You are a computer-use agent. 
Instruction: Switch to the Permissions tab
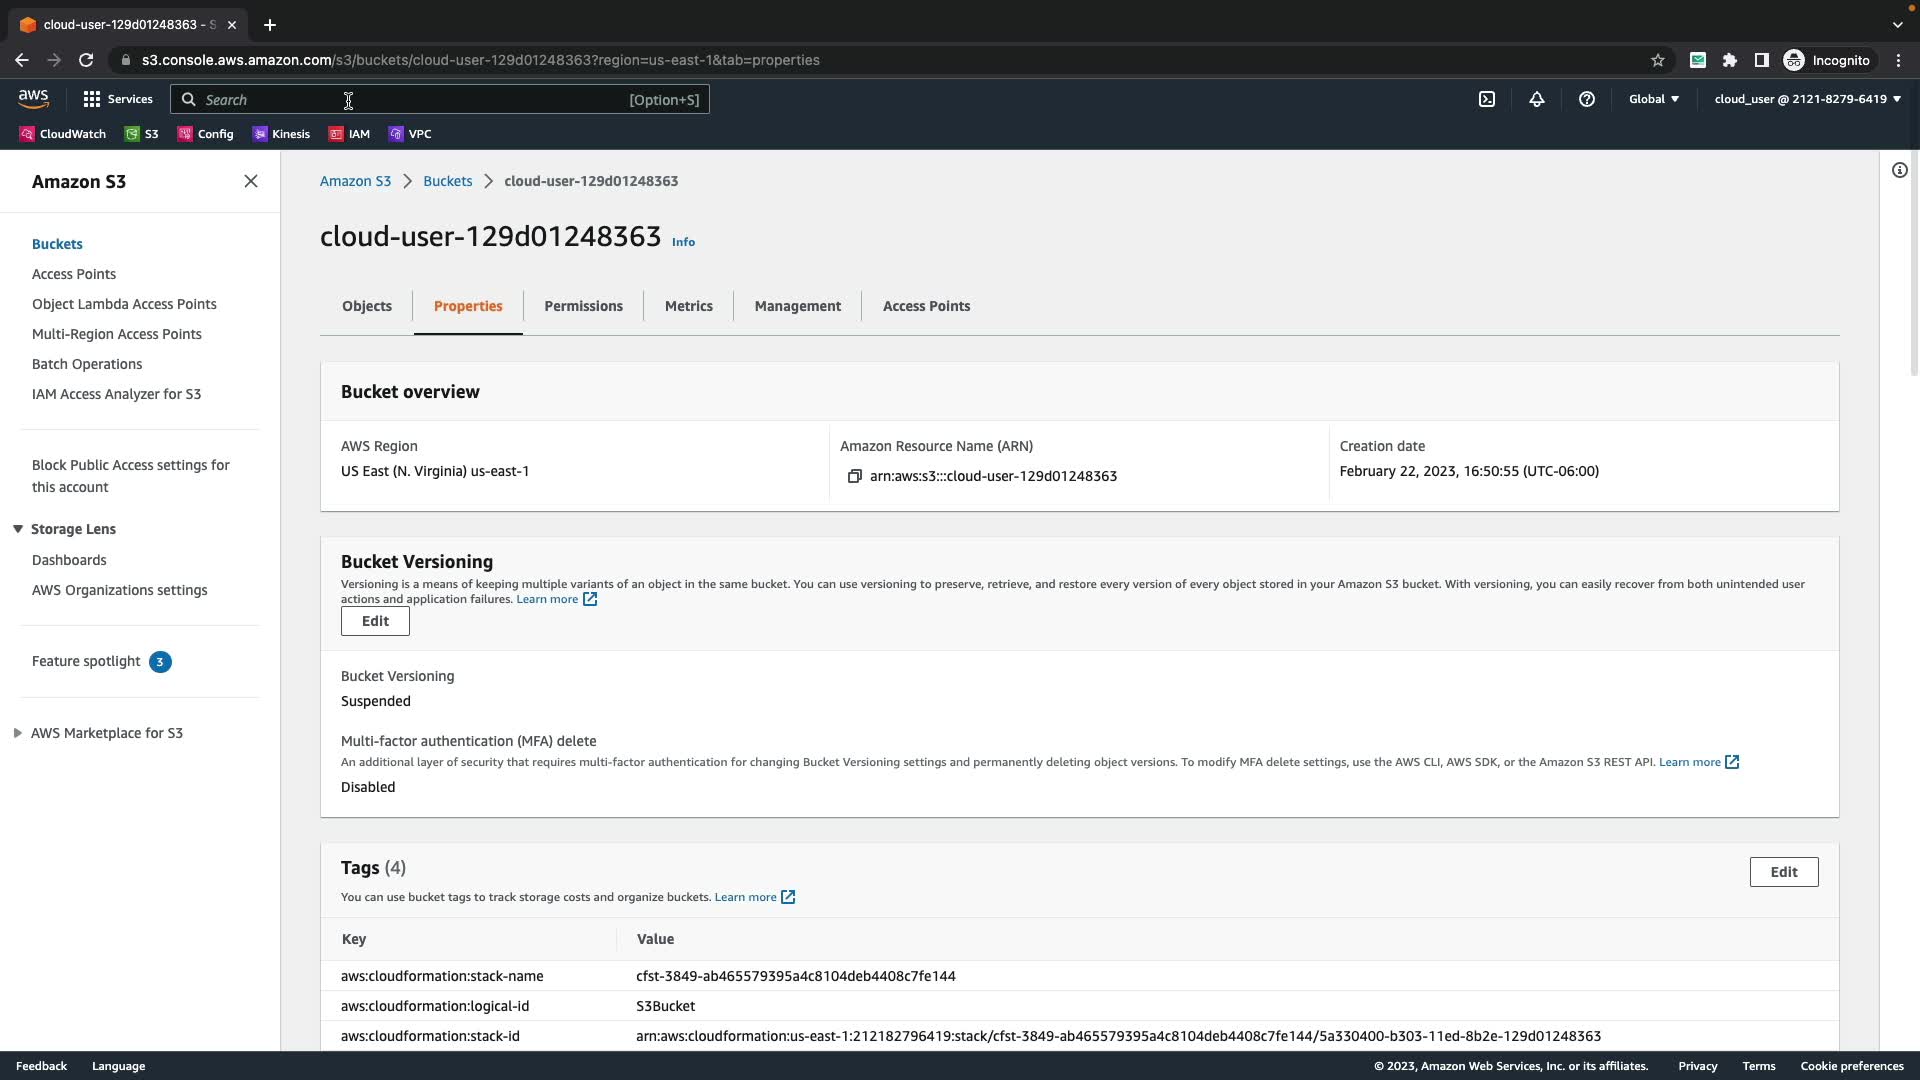[583, 306]
